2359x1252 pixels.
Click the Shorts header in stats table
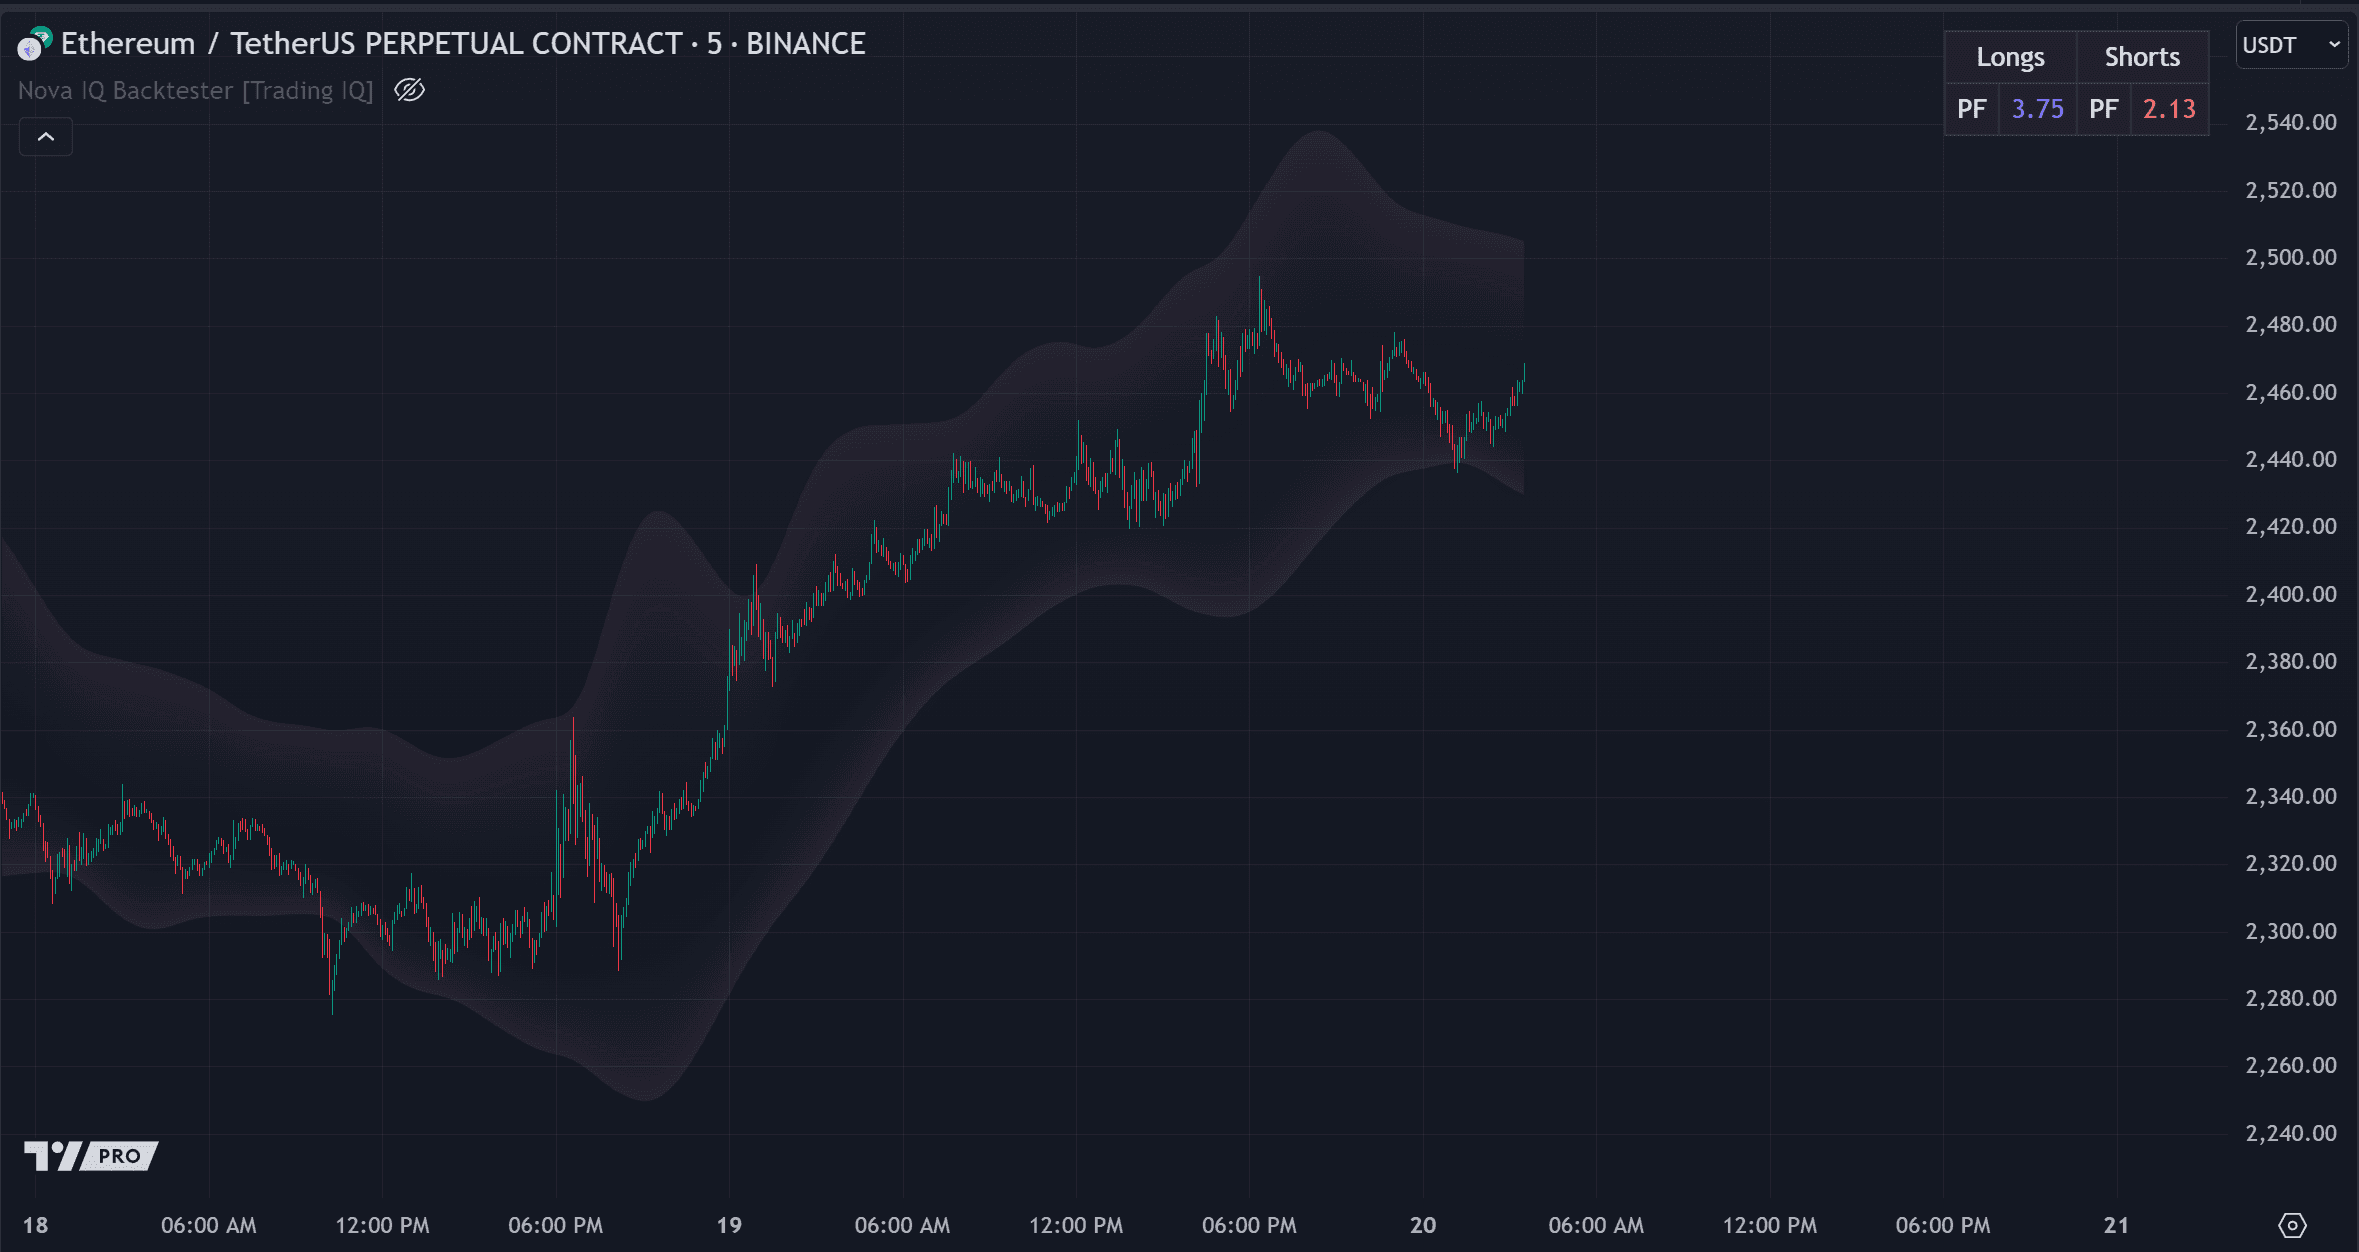[2142, 57]
